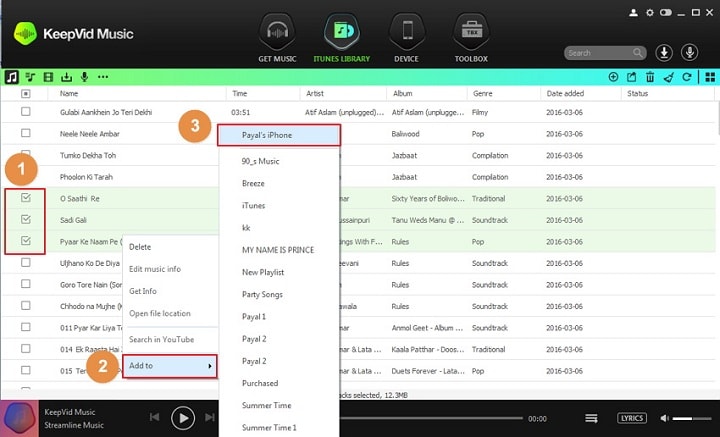The image size is (720, 437).
Task: Select the video filmstrip view icon
Action: pos(48,77)
